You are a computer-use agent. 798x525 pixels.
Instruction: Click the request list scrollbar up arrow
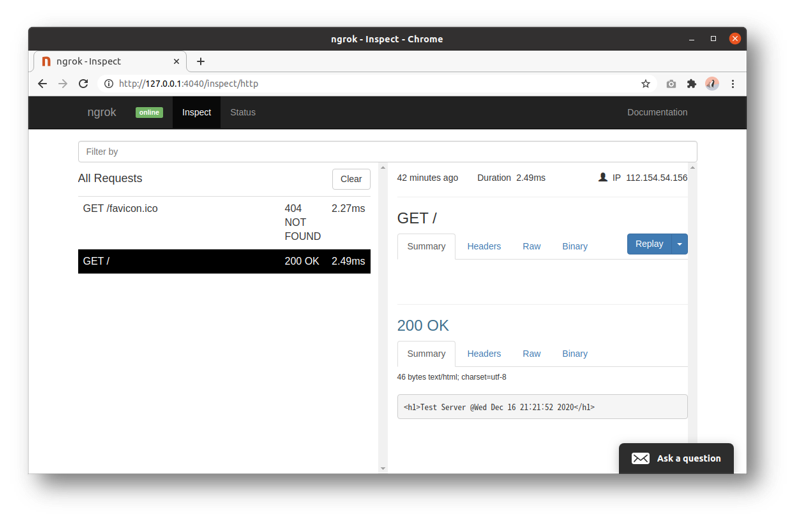pos(383,167)
